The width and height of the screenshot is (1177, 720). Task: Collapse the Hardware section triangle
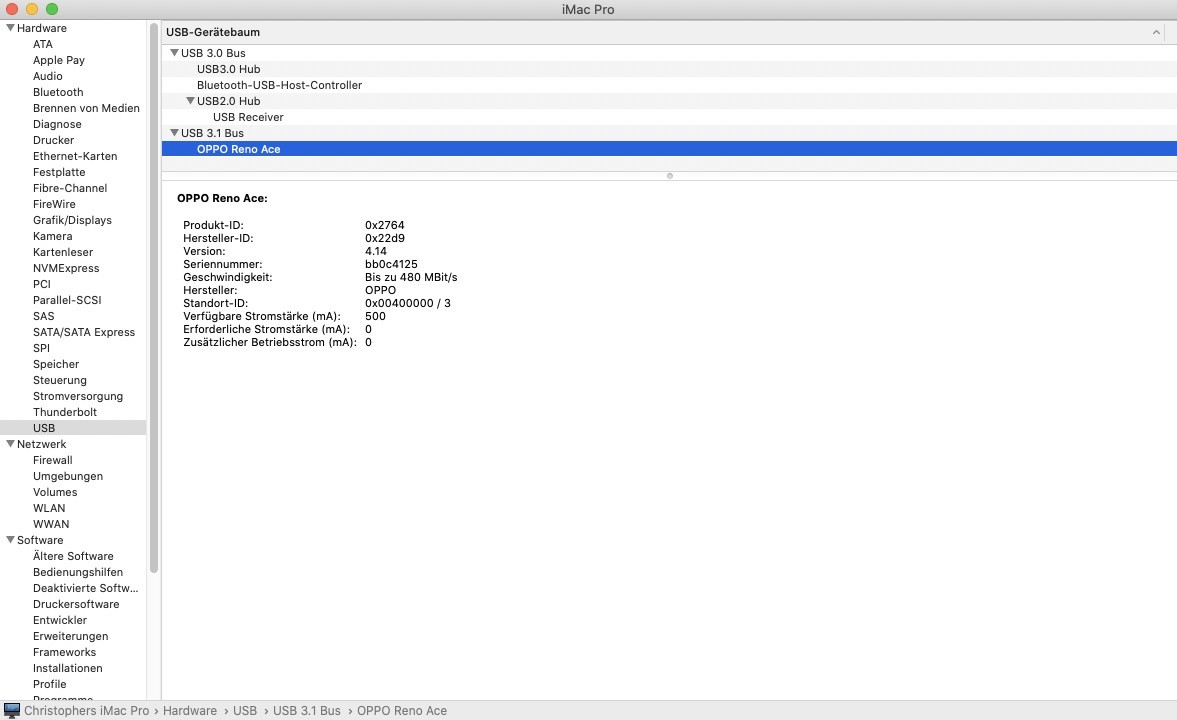pyautogui.click(x=11, y=28)
